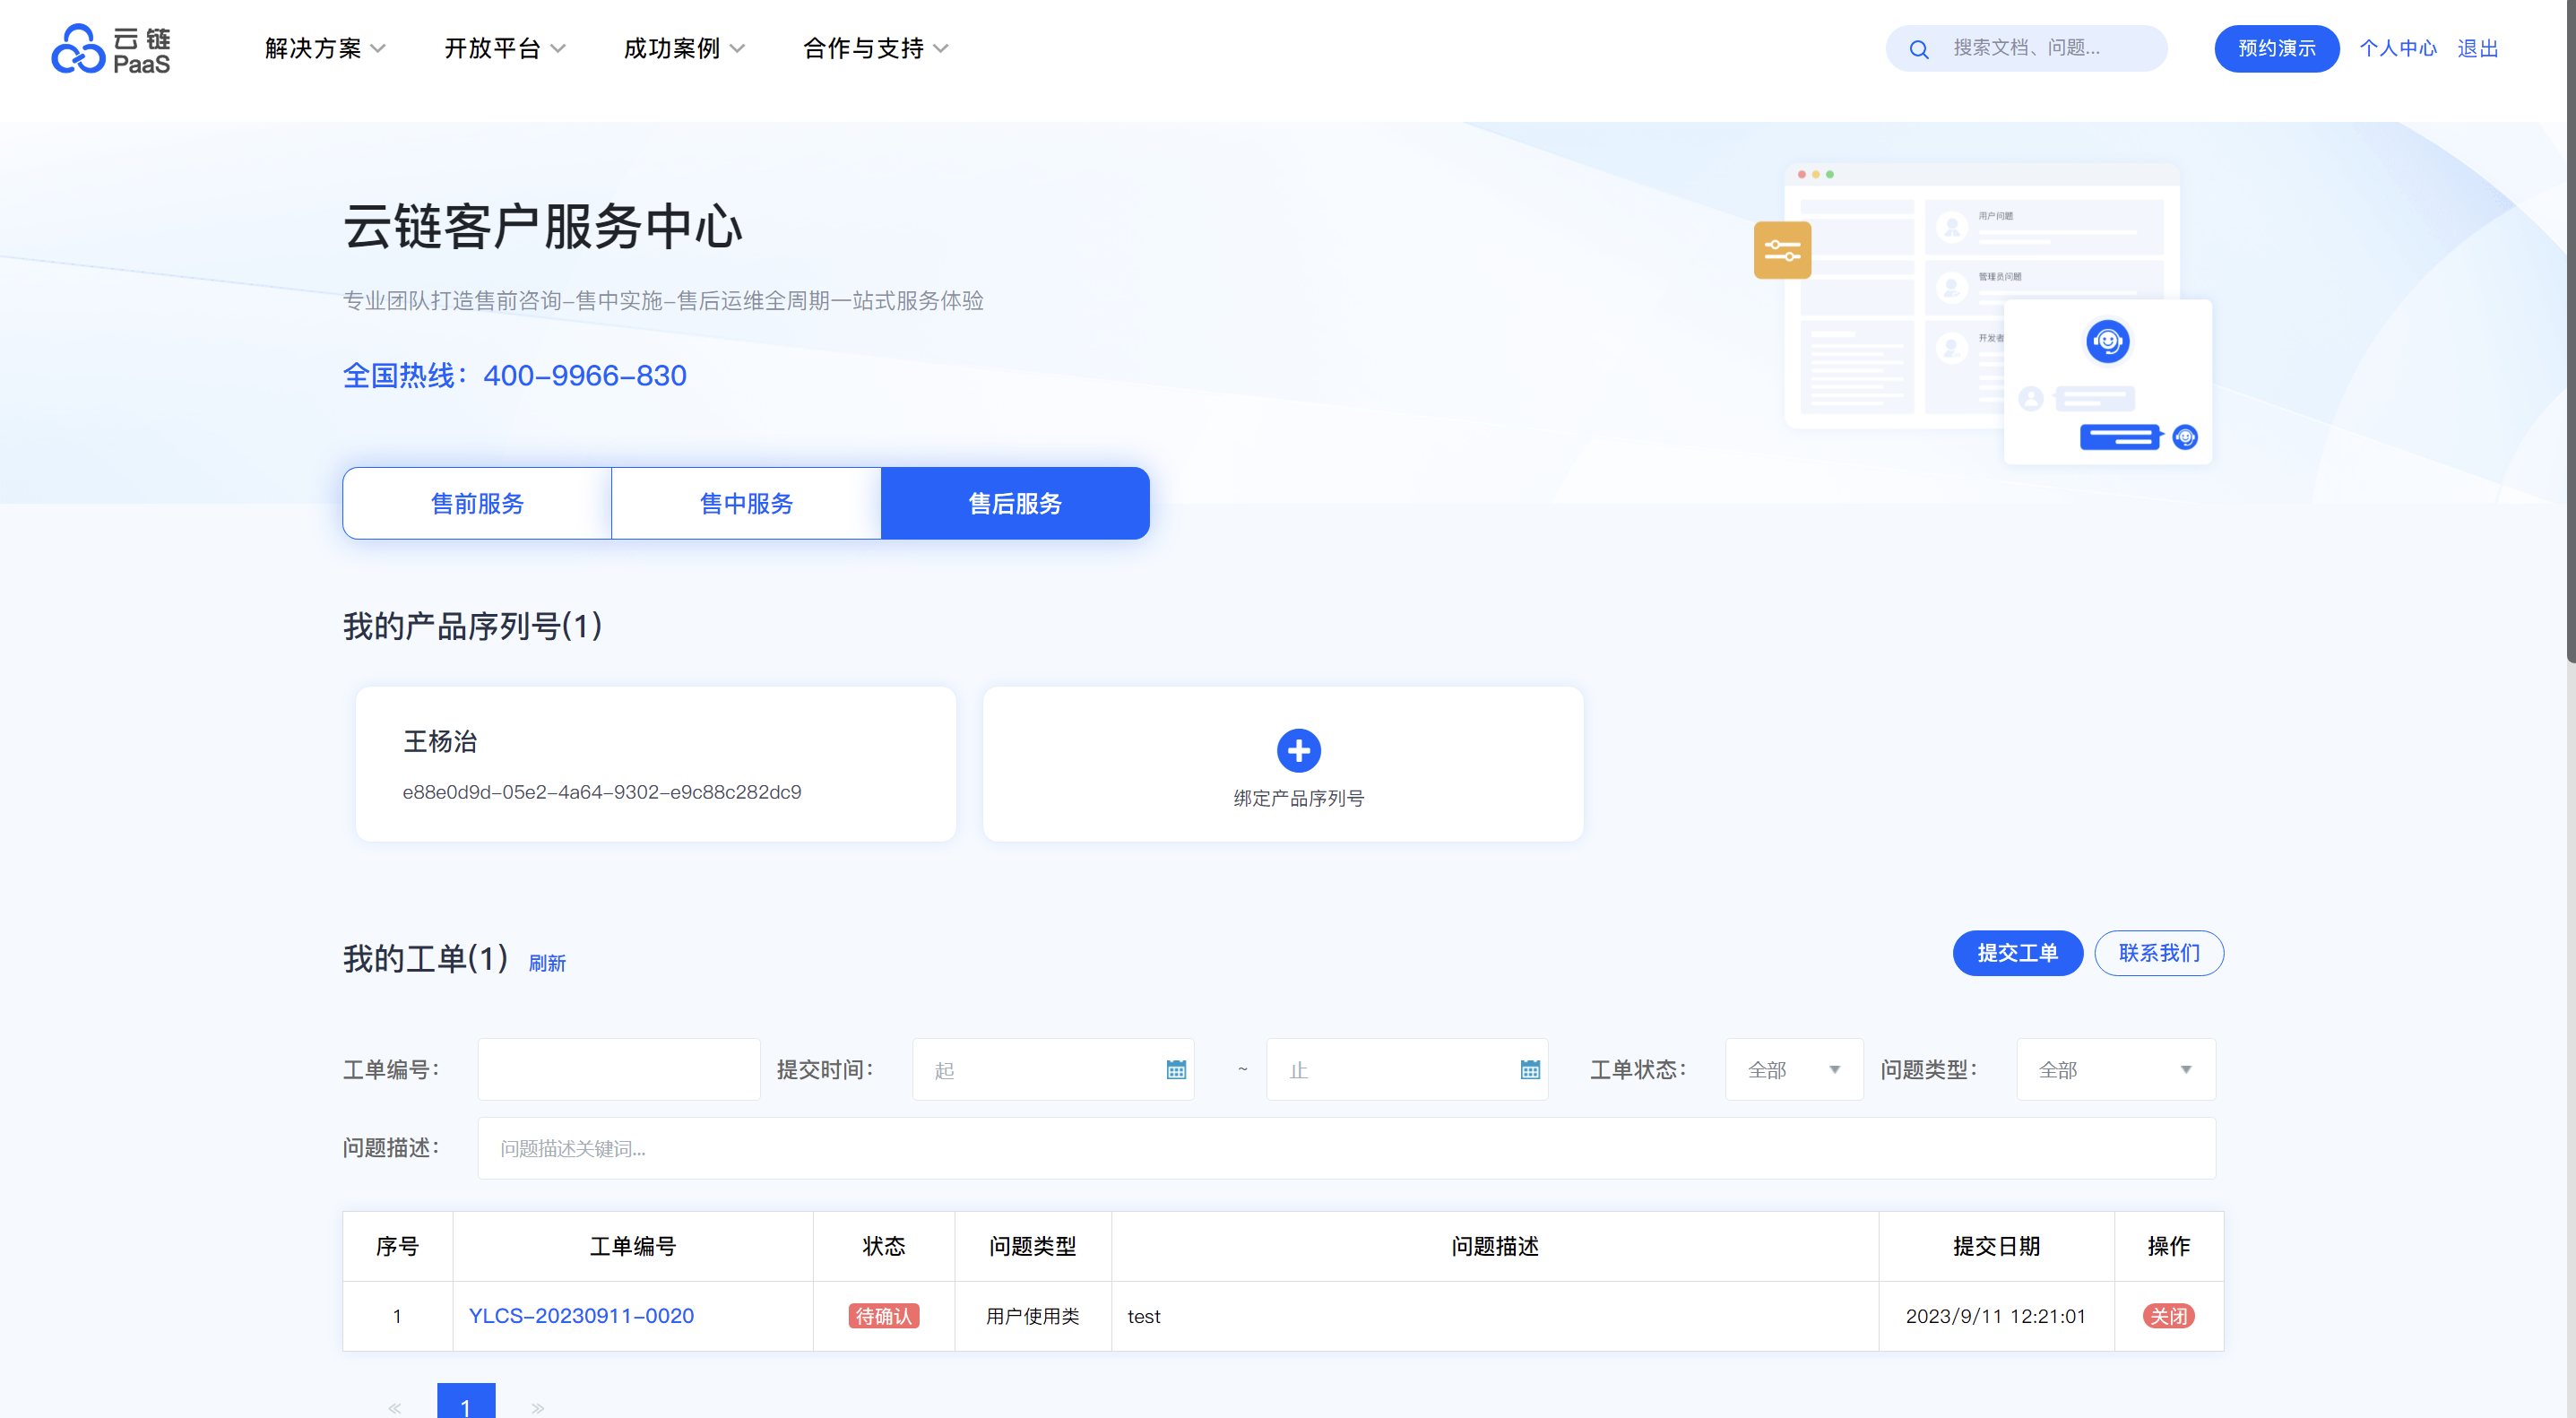The width and height of the screenshot is (2576, 1418).
Task: Click the 提交工单 button
Action: coord(2017,952)
